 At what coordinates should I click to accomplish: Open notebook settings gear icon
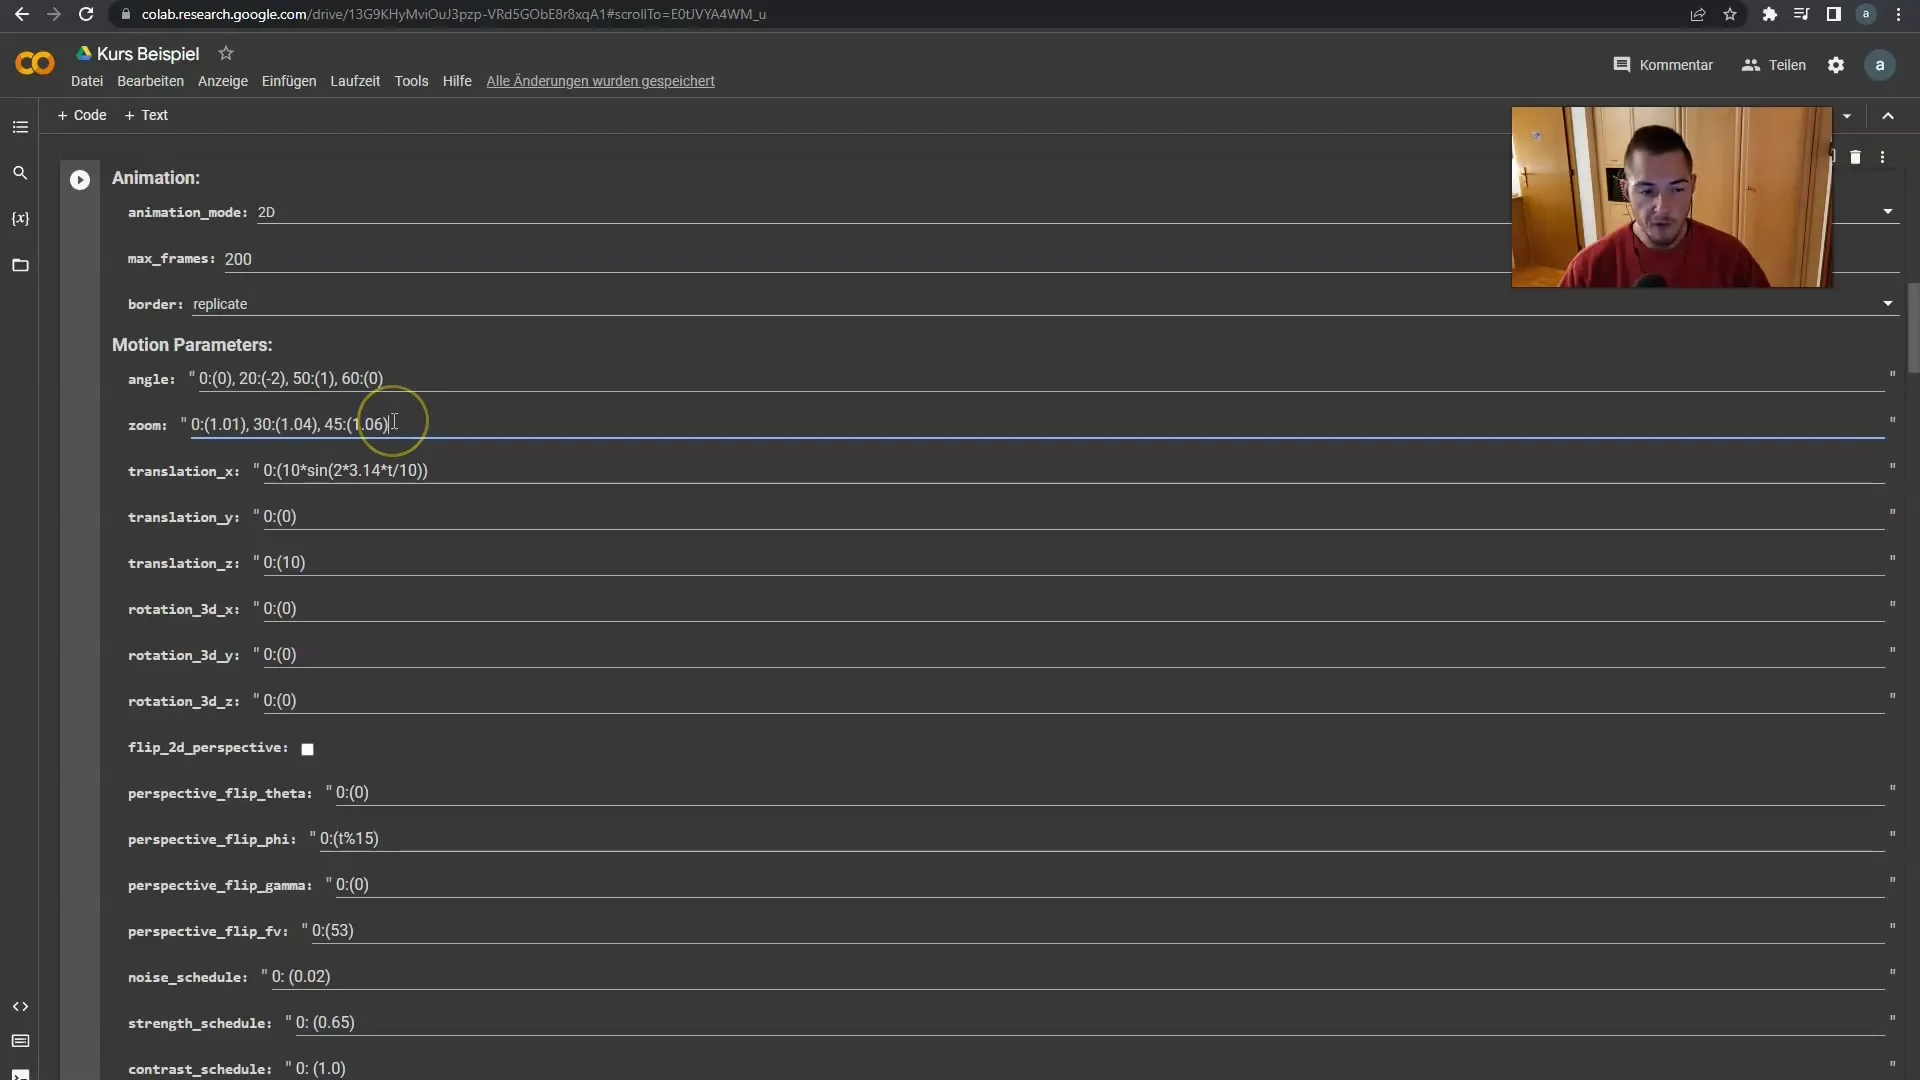coord(1836,65)
